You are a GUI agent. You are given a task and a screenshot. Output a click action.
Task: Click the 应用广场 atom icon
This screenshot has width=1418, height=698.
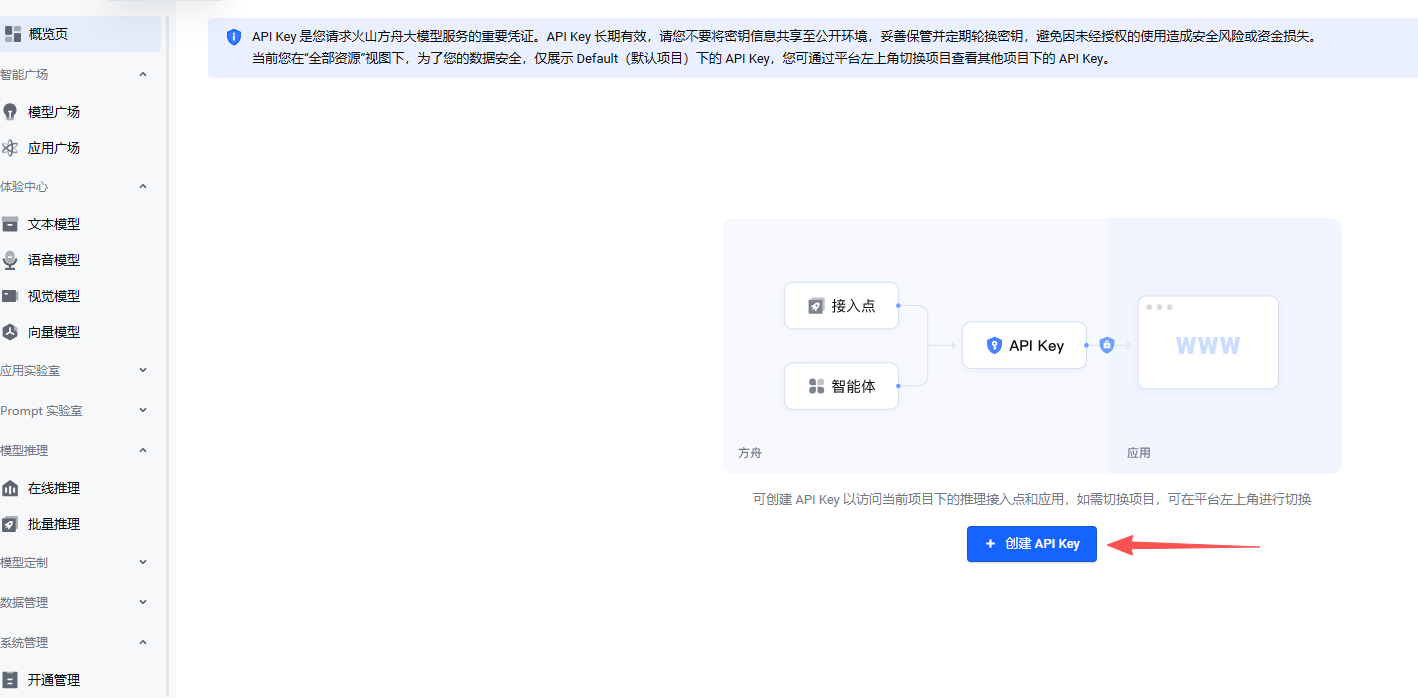point(10,148)
